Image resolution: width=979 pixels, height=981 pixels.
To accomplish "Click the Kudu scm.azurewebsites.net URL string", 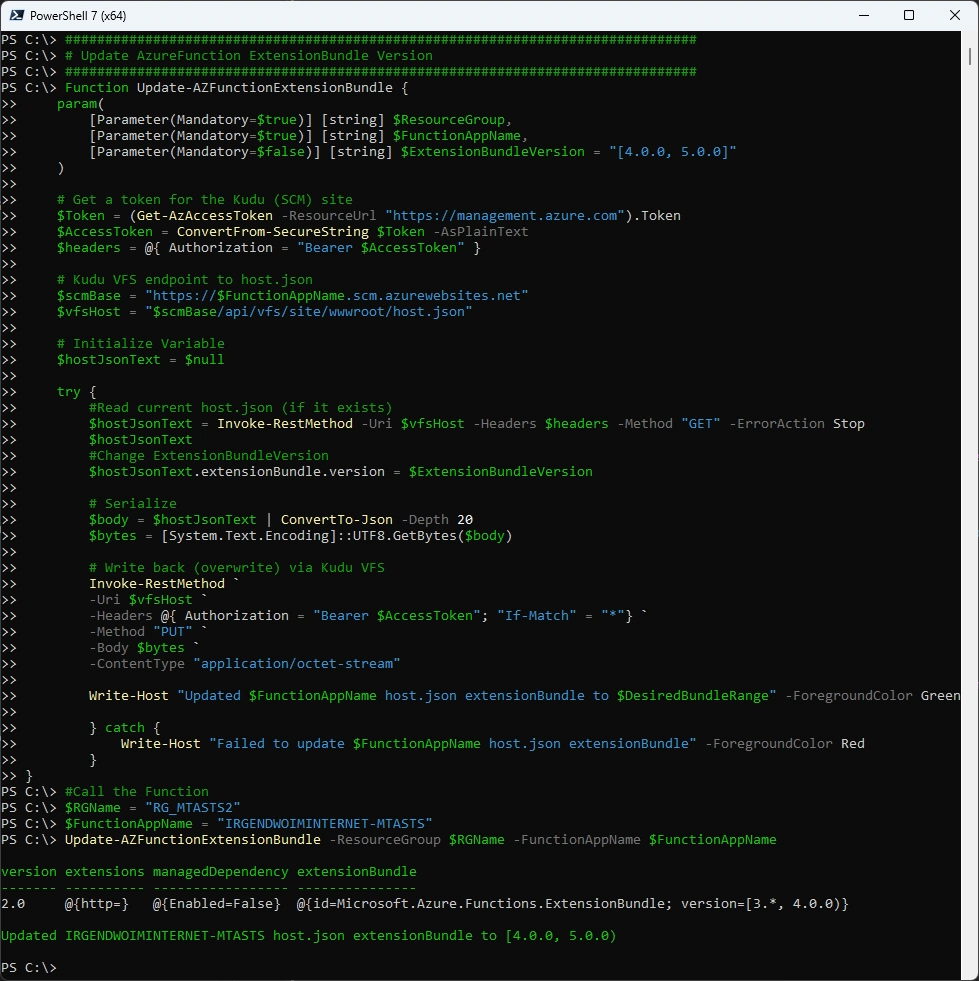I will [336, 295].
